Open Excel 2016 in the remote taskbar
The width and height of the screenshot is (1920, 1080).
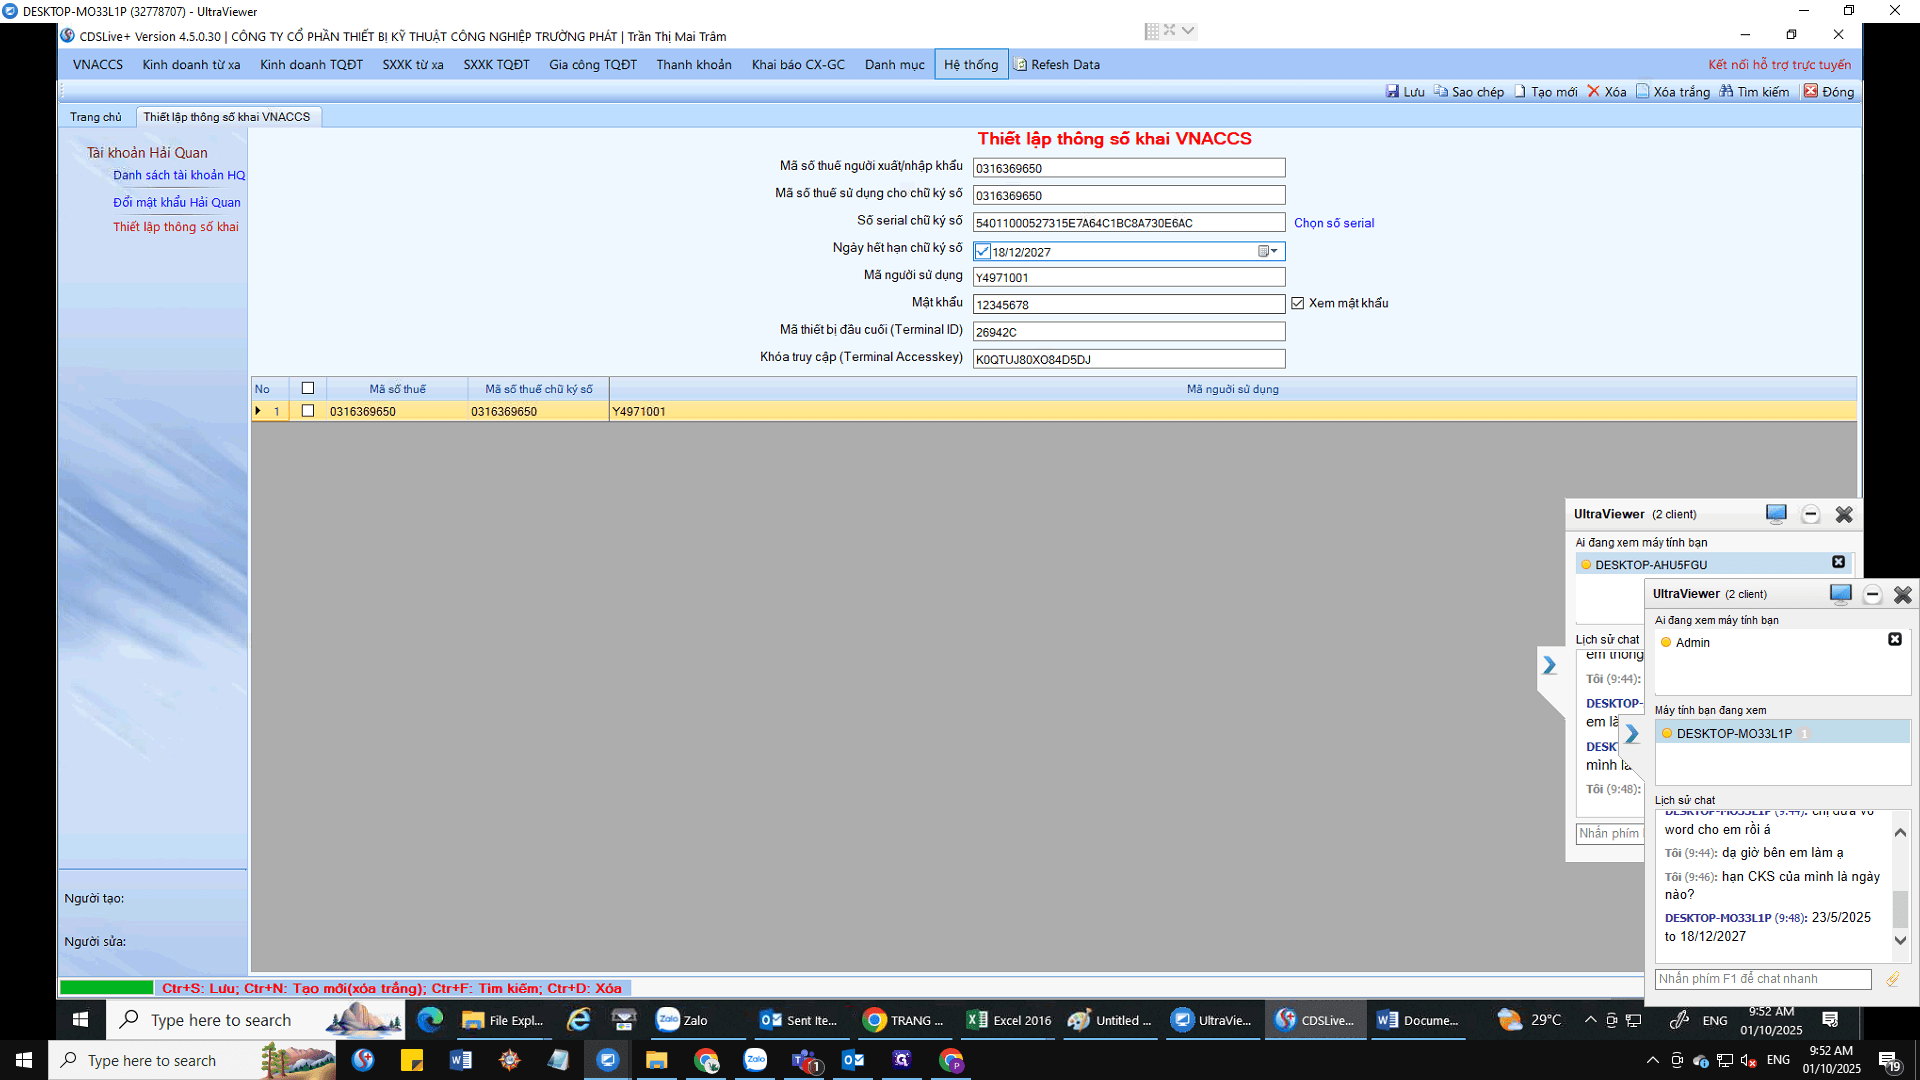pyautogui.click(x=1009, y=1020)
